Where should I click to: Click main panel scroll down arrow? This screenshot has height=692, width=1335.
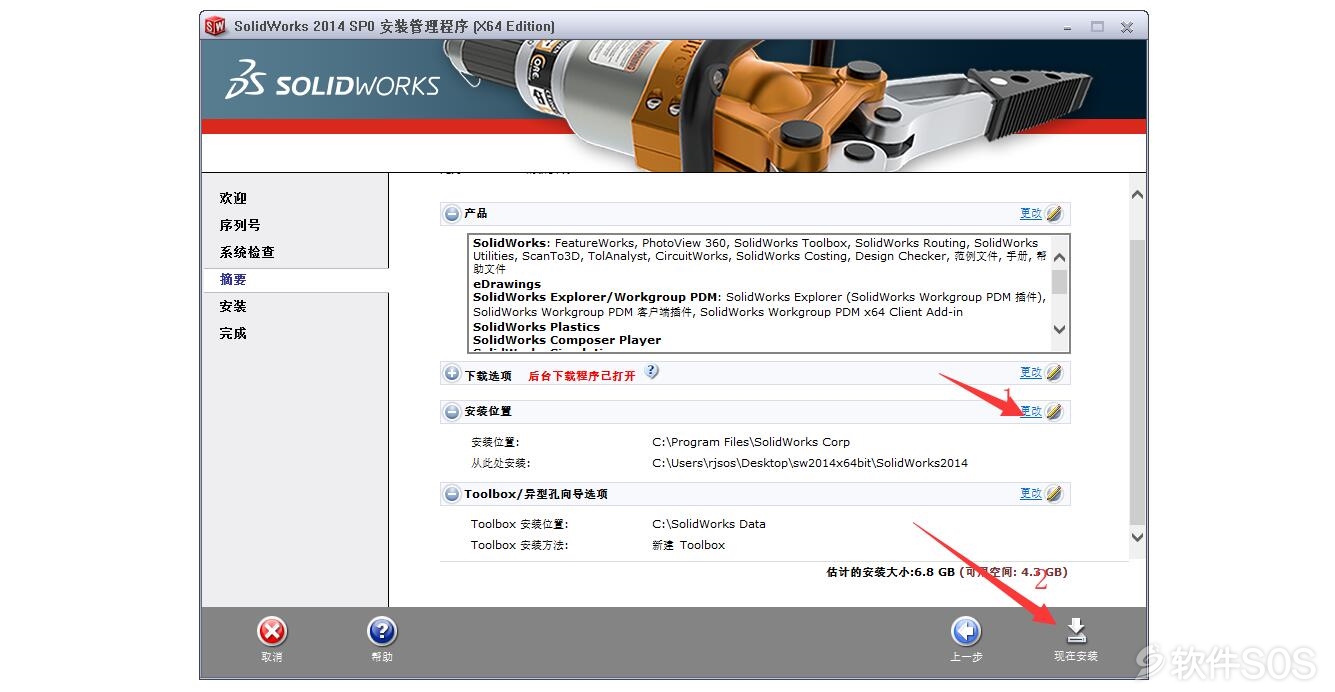tap(1137, 537)
